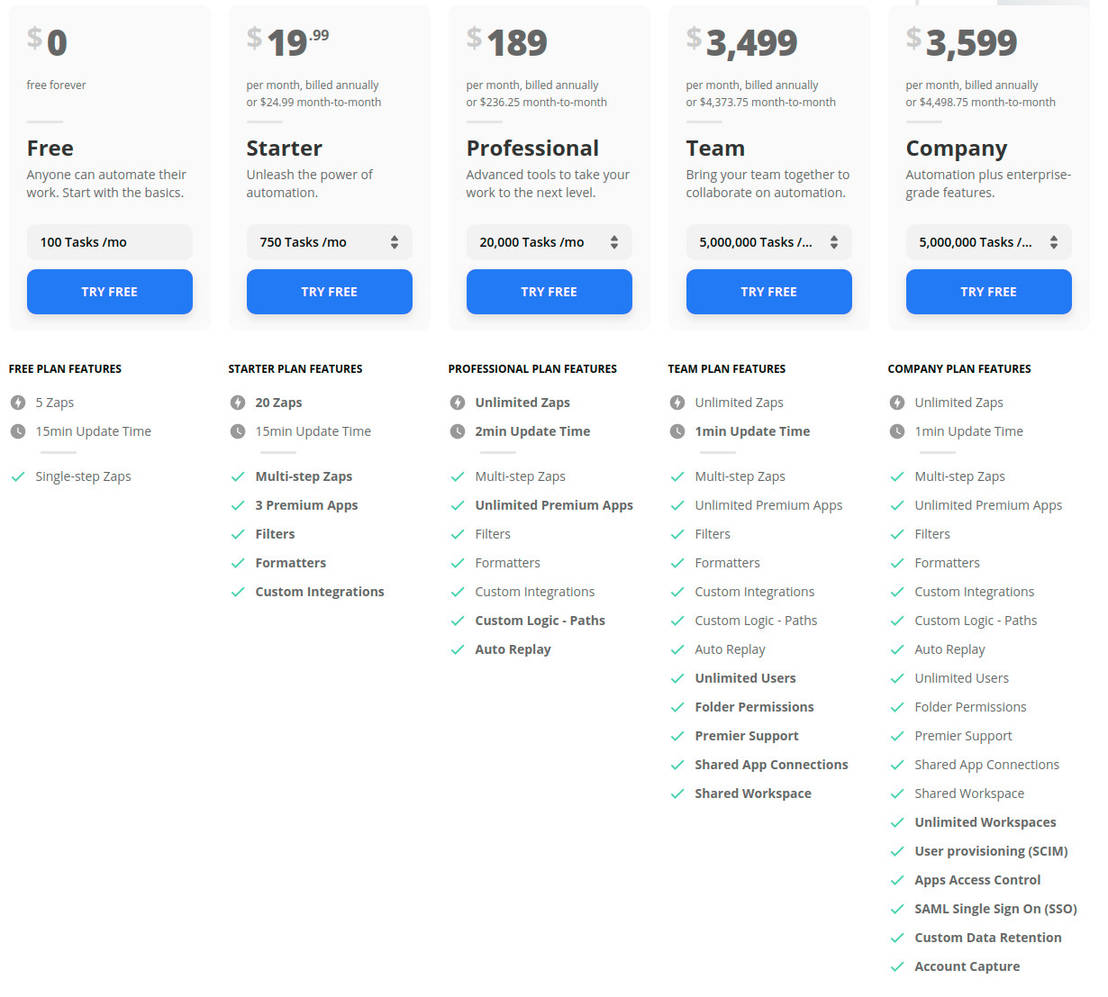
Task: Click the checkmark next to "Auto Replay" on Professional
Action: (458, 649)
